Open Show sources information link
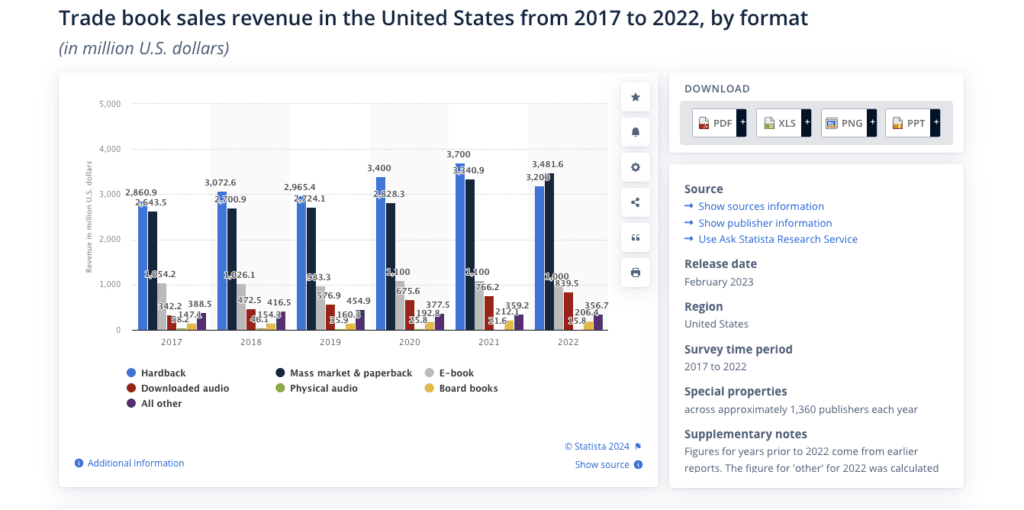The width and height of the screenshot is (1024, 510). coord(760,207)
